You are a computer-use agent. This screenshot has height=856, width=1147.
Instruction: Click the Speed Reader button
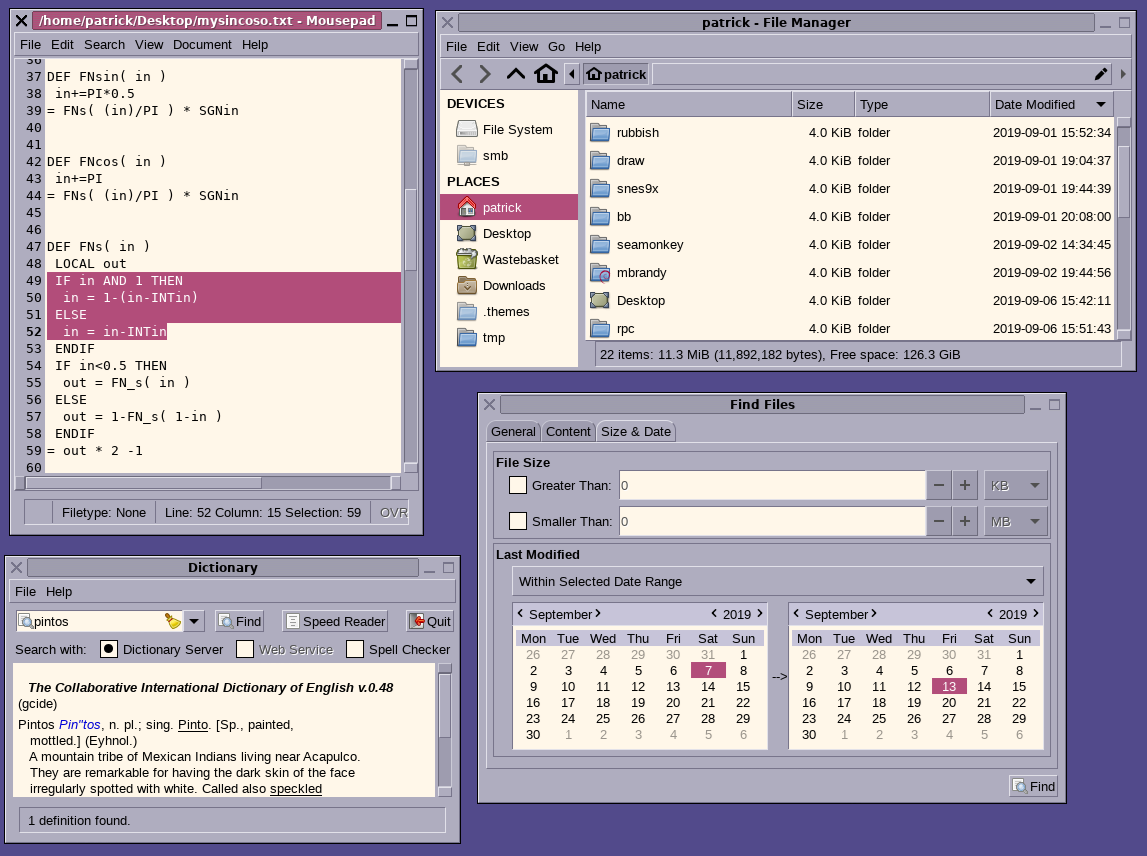point(335,621)
